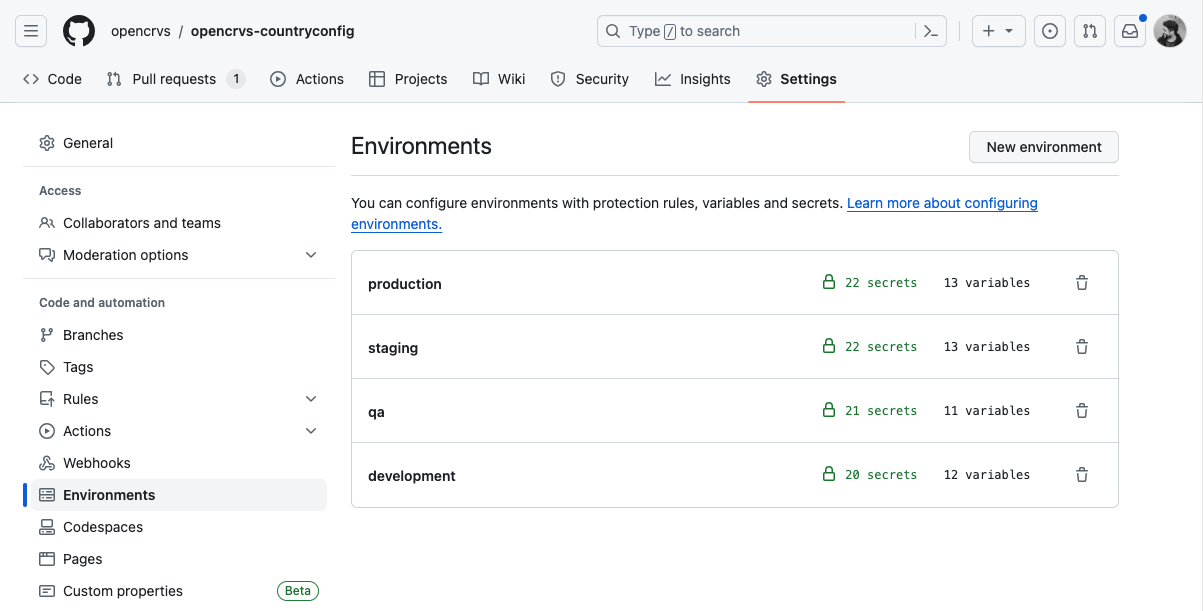
Task: Expand Rules section chevron
Action: (311, 399)
